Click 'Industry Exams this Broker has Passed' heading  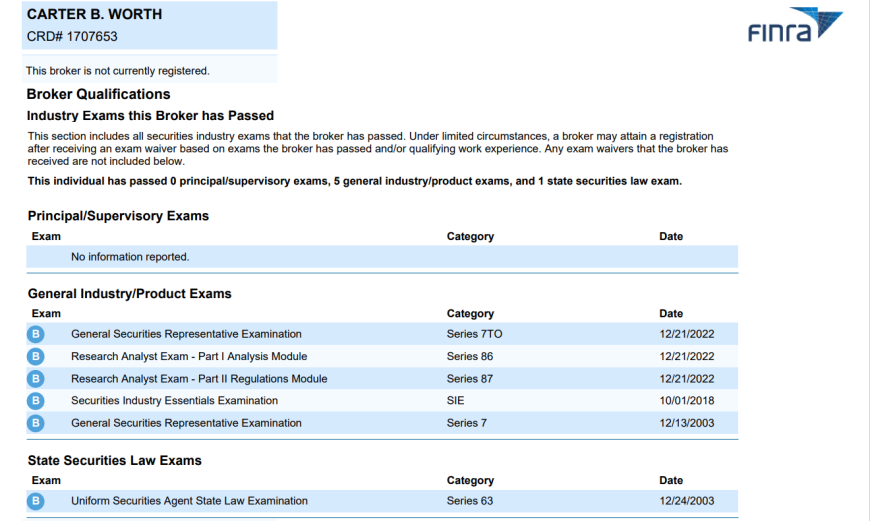coord(150,116)
